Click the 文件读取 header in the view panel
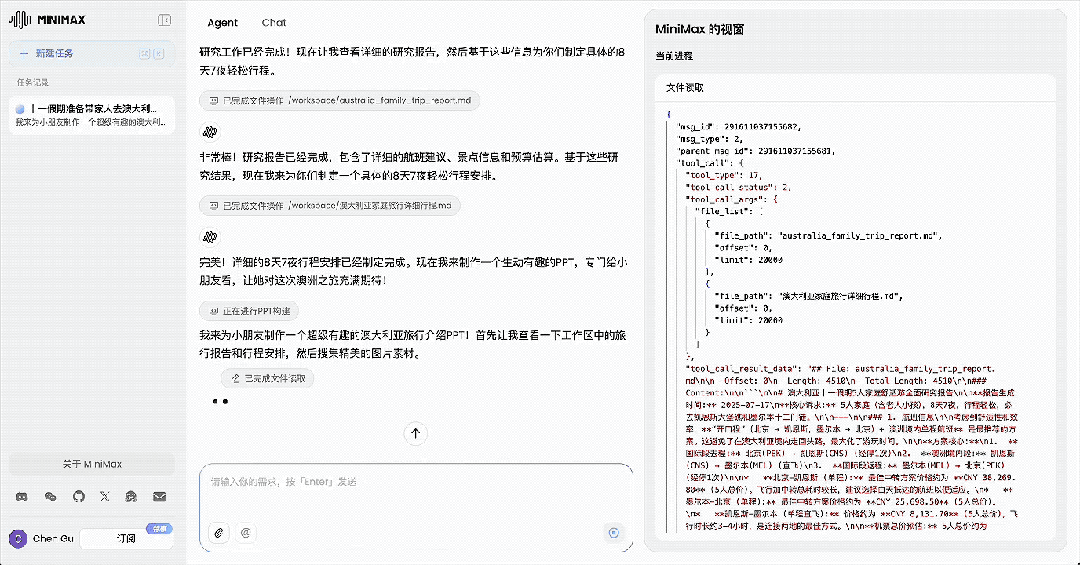1080x565 pixels. [x=685, y=88]
